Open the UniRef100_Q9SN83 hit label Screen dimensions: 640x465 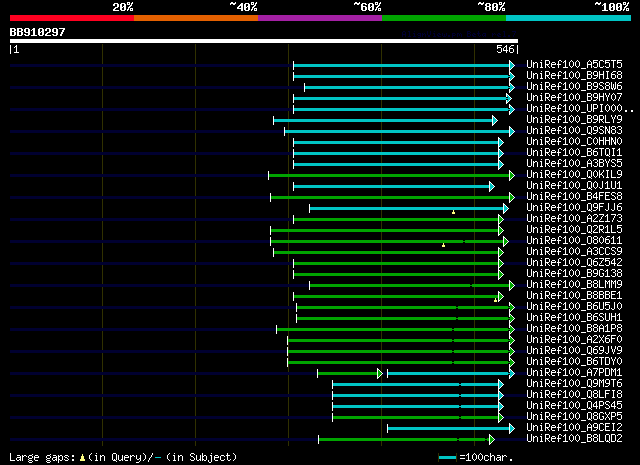click(x=574, y=131)
